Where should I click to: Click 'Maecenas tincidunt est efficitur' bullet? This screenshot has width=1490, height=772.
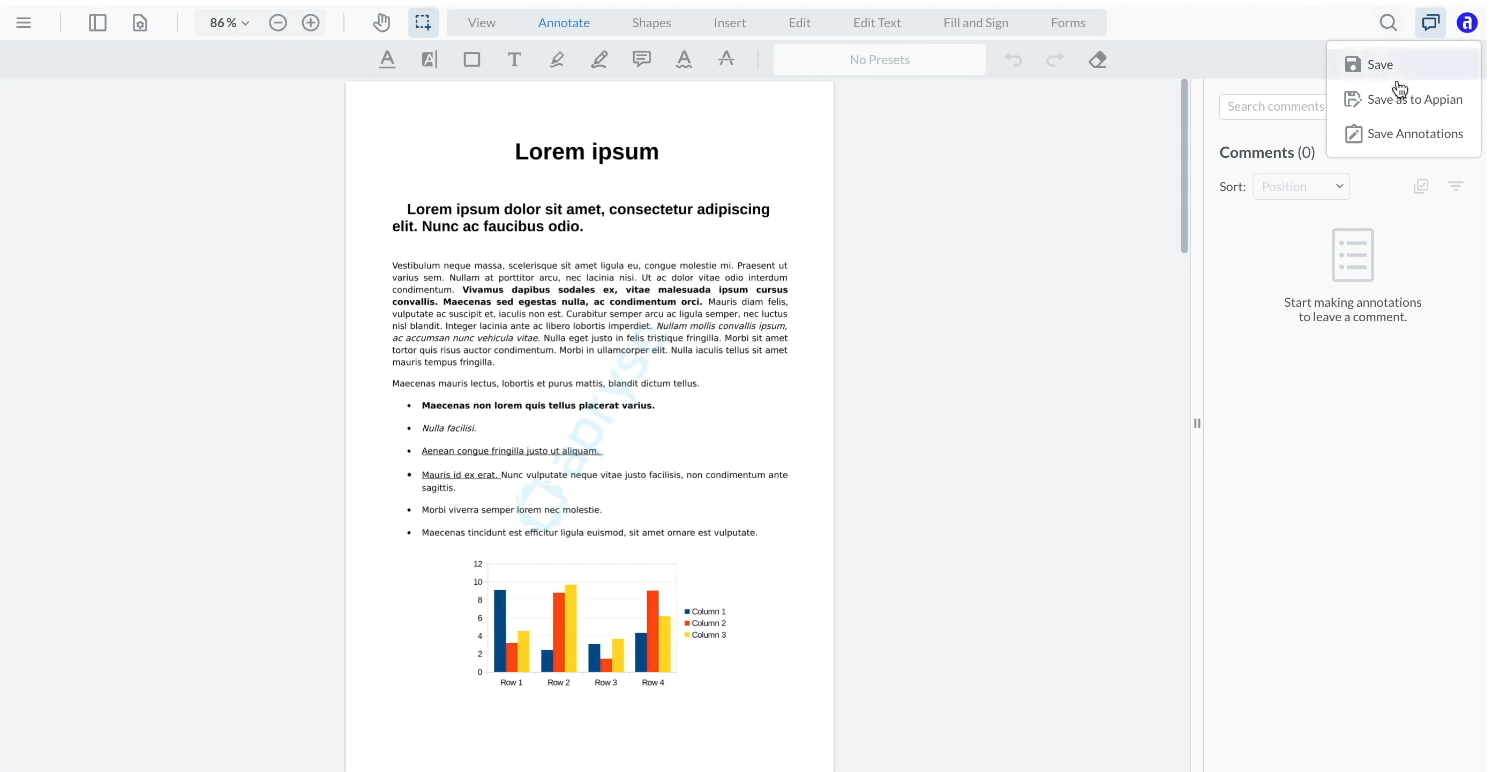coord(590,533)
